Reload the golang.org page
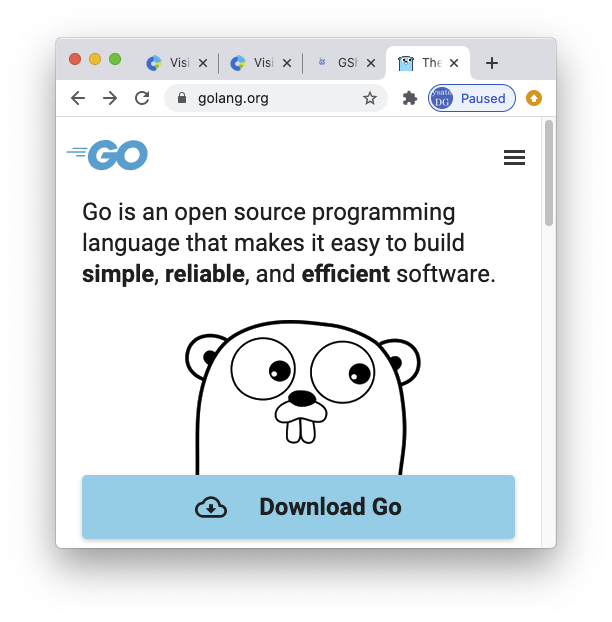This screenshot has width=612, height=622. pyautogui.click(x=142, y=98)
